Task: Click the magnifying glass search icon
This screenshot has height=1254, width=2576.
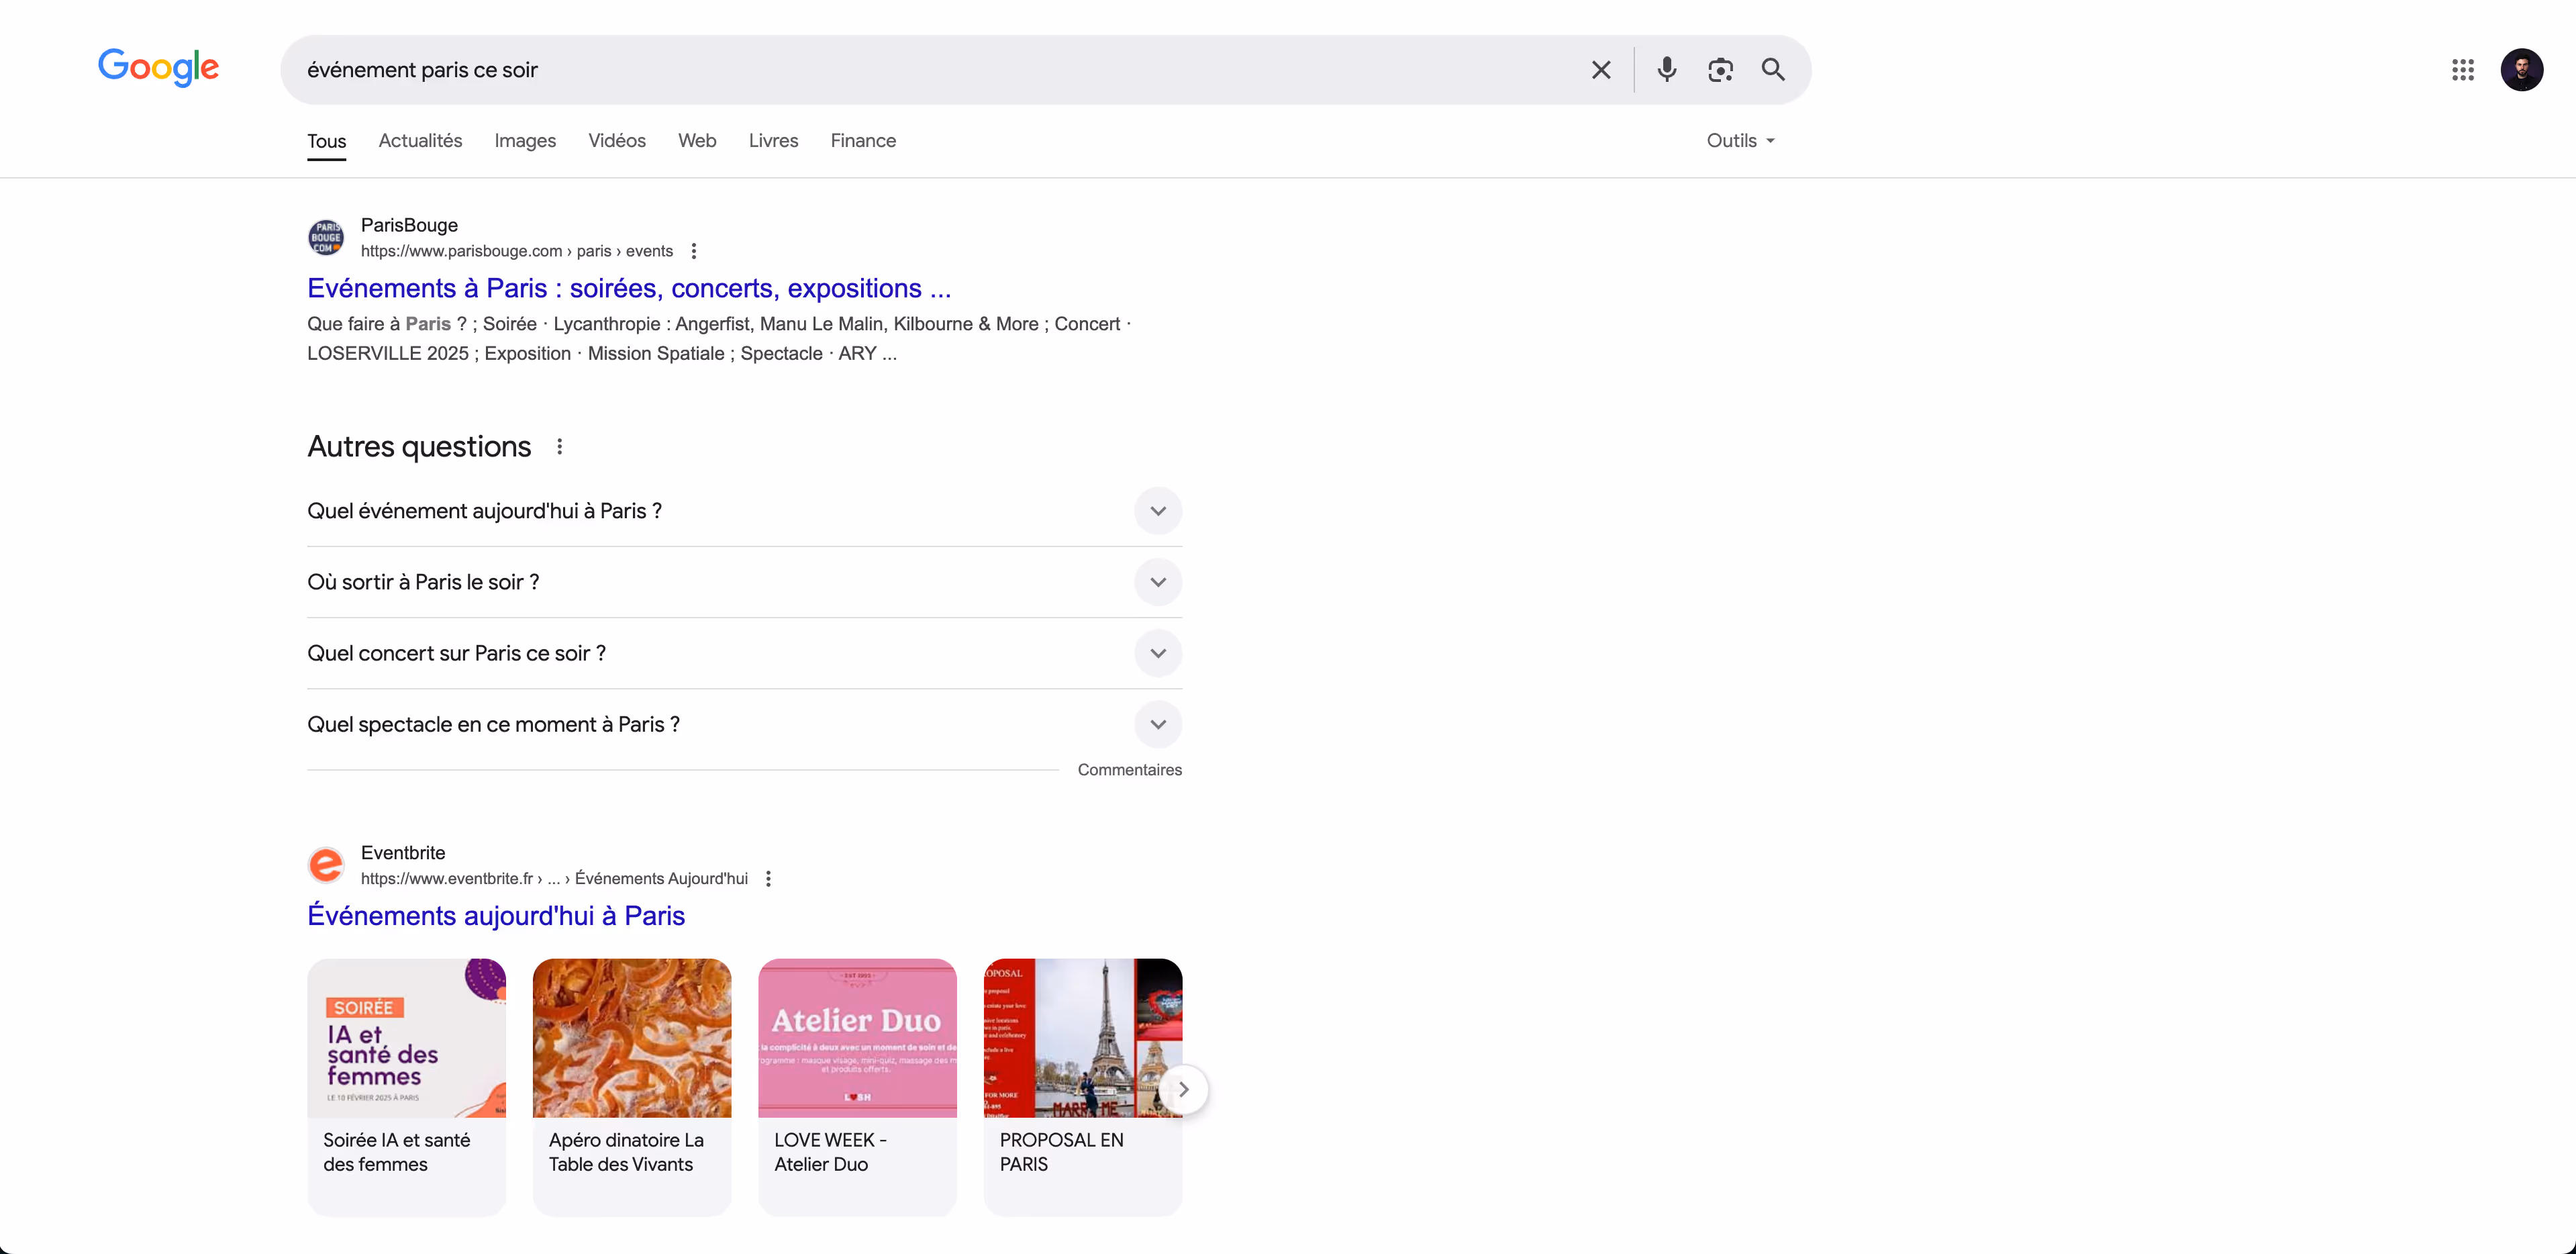Action: pyautogui.click(x=1773, y=70)
